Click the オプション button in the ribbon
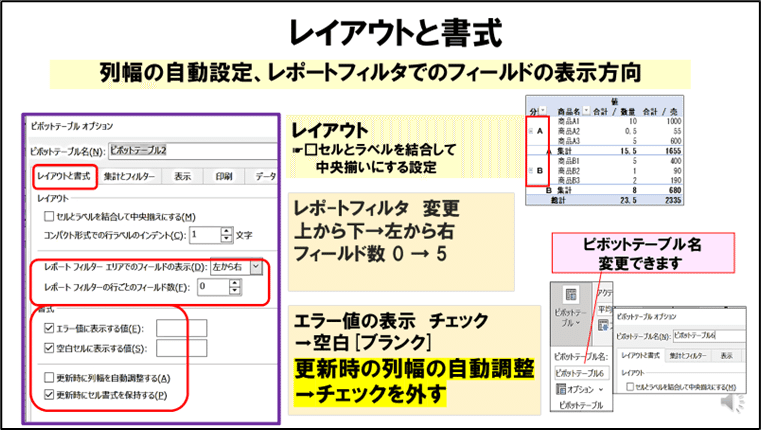 579,390
